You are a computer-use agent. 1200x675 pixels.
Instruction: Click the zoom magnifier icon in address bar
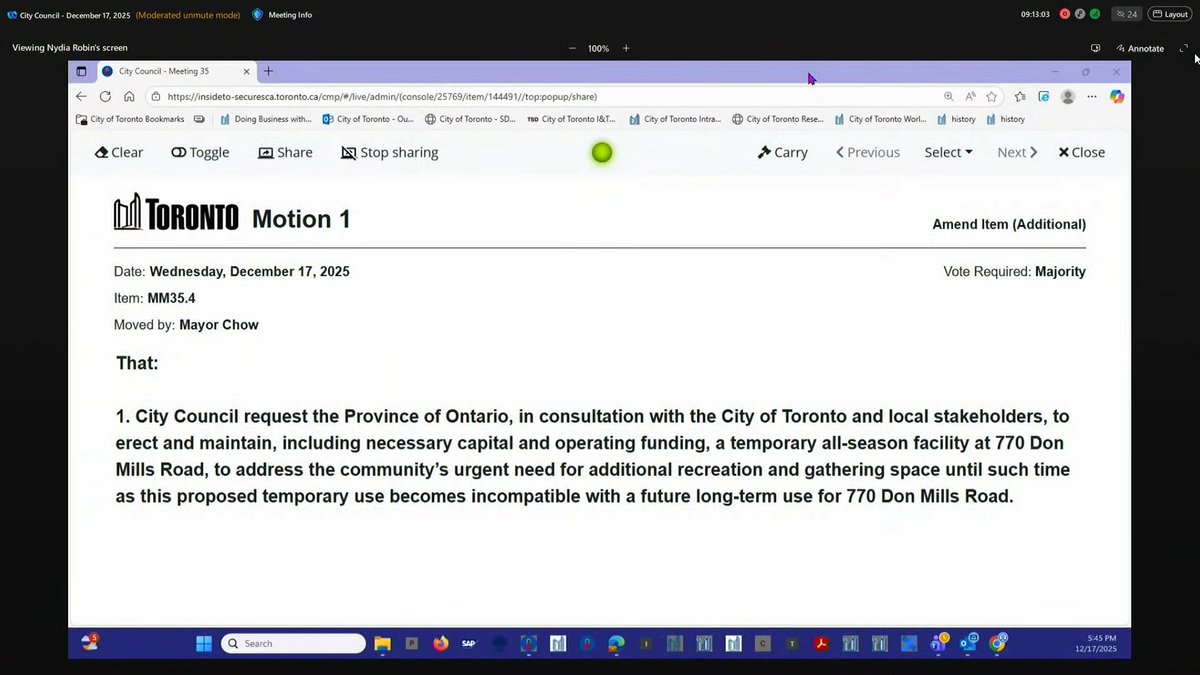[x=948, y=97]
